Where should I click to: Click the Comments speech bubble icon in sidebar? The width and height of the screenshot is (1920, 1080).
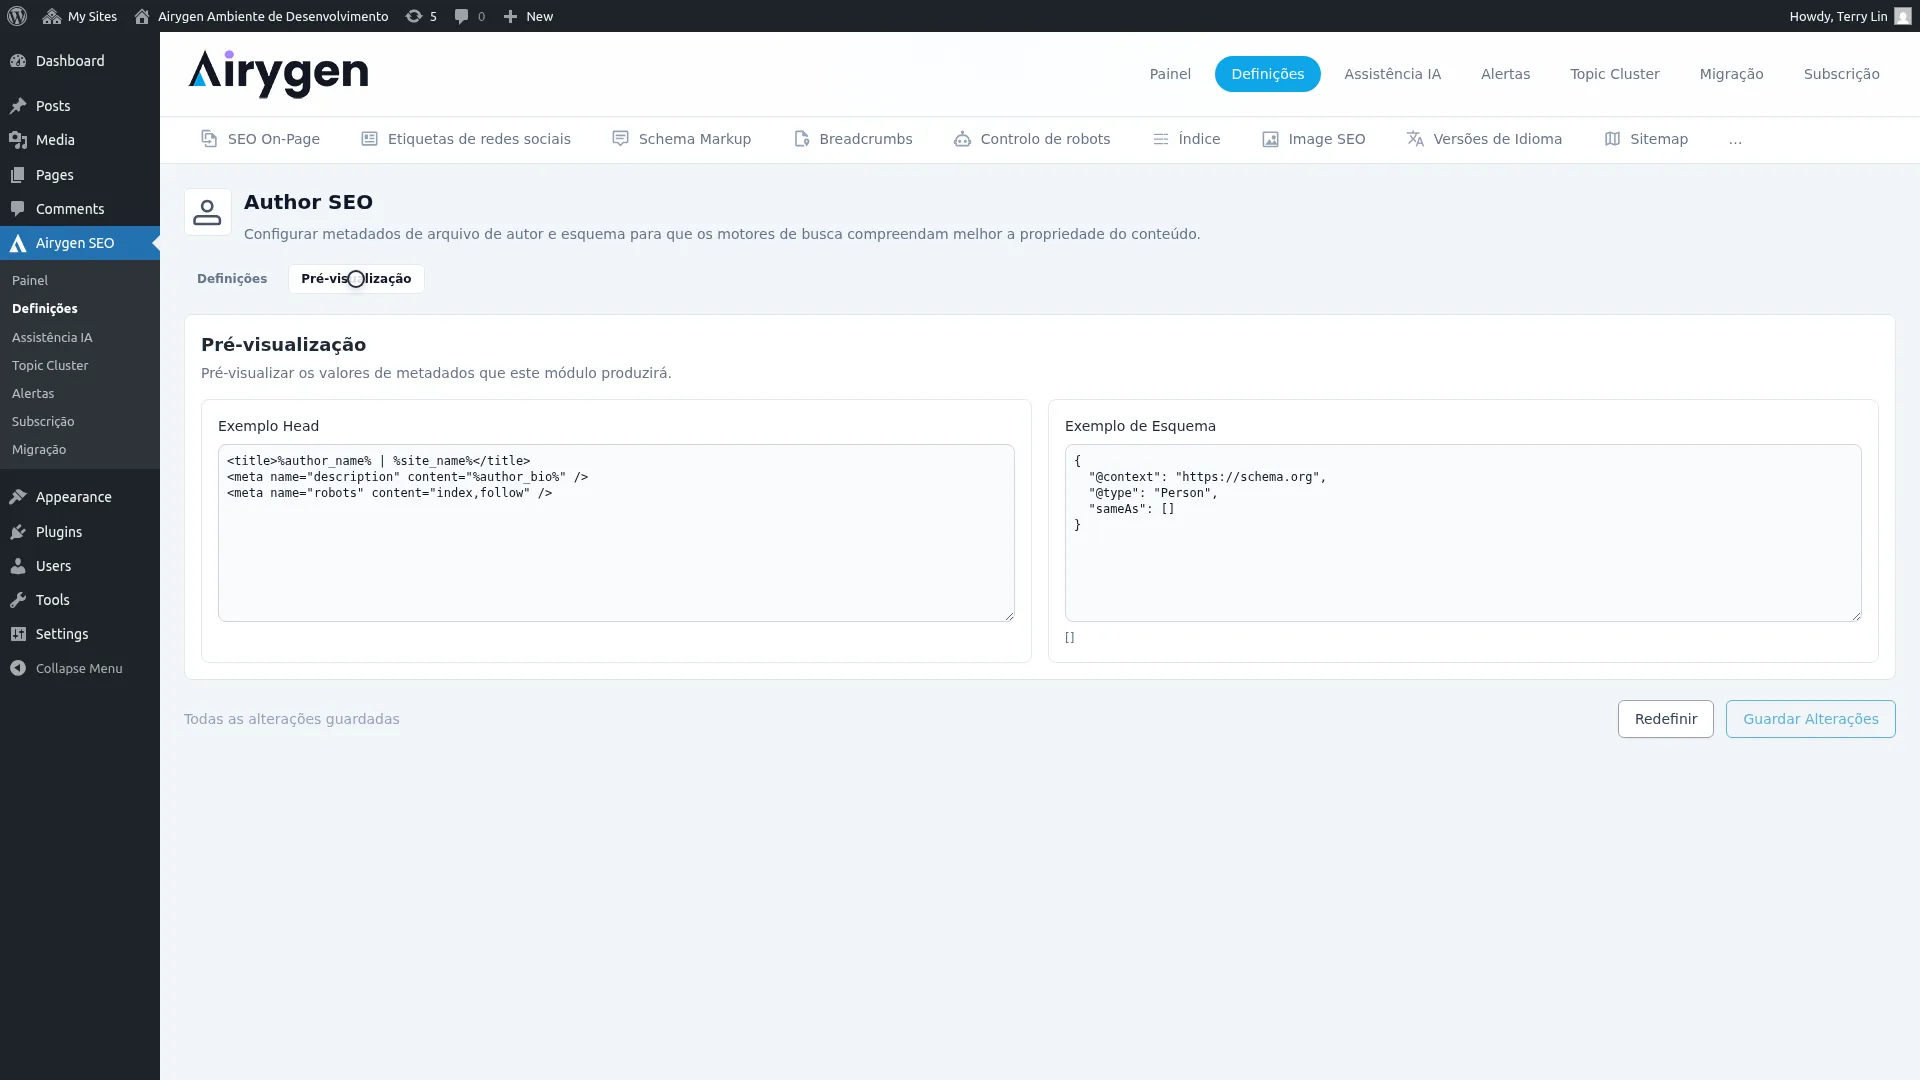(x=18, y=209)
